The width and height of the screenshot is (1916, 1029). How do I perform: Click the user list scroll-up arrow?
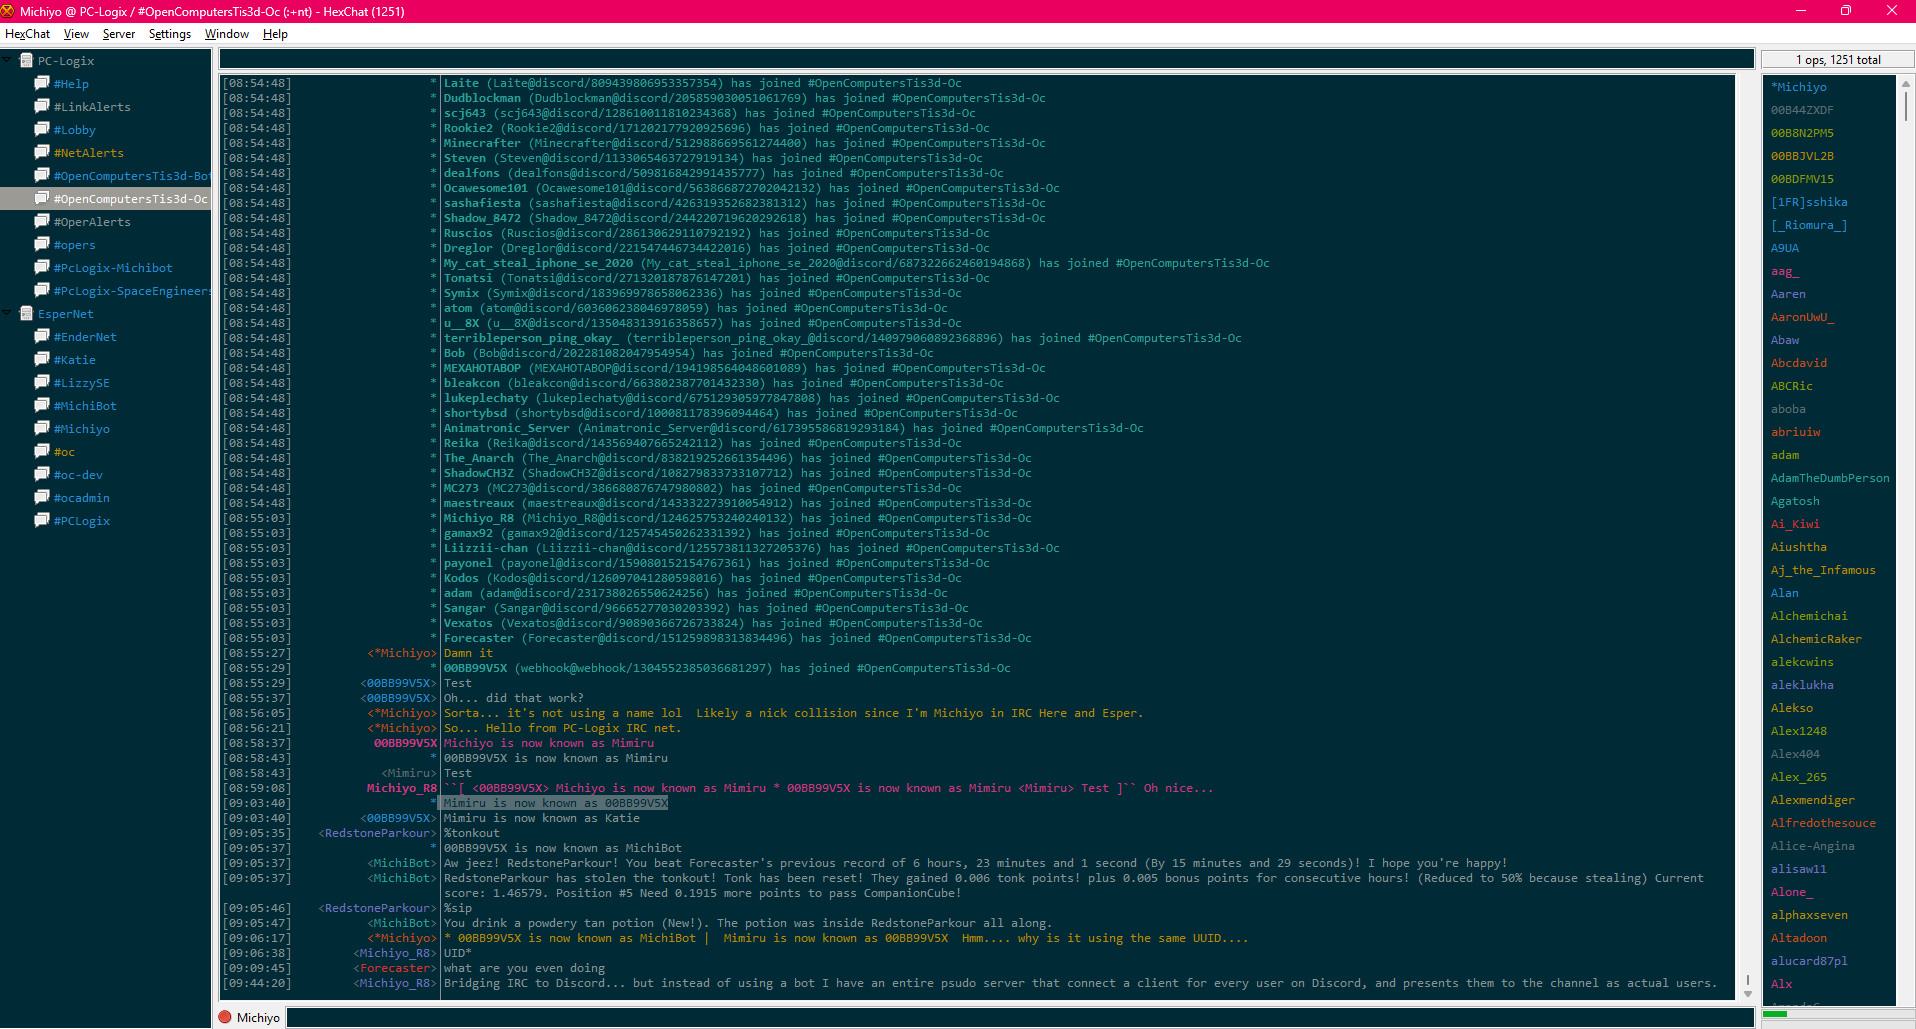(x=1906, y=84)
